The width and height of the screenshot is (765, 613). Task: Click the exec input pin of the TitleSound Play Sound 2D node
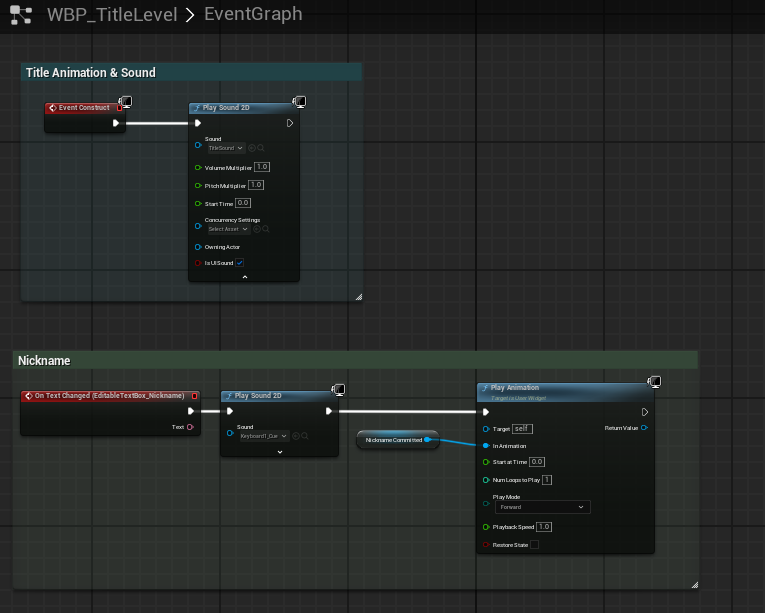pos(198,123)
